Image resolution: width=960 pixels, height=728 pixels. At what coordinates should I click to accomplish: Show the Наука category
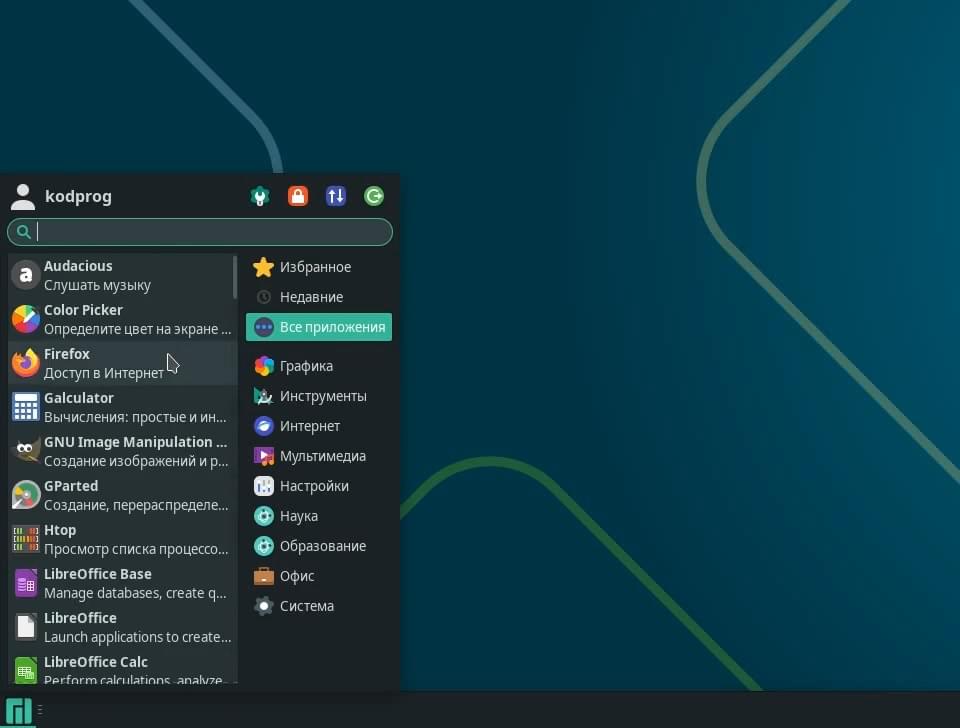tap(319, 516)
